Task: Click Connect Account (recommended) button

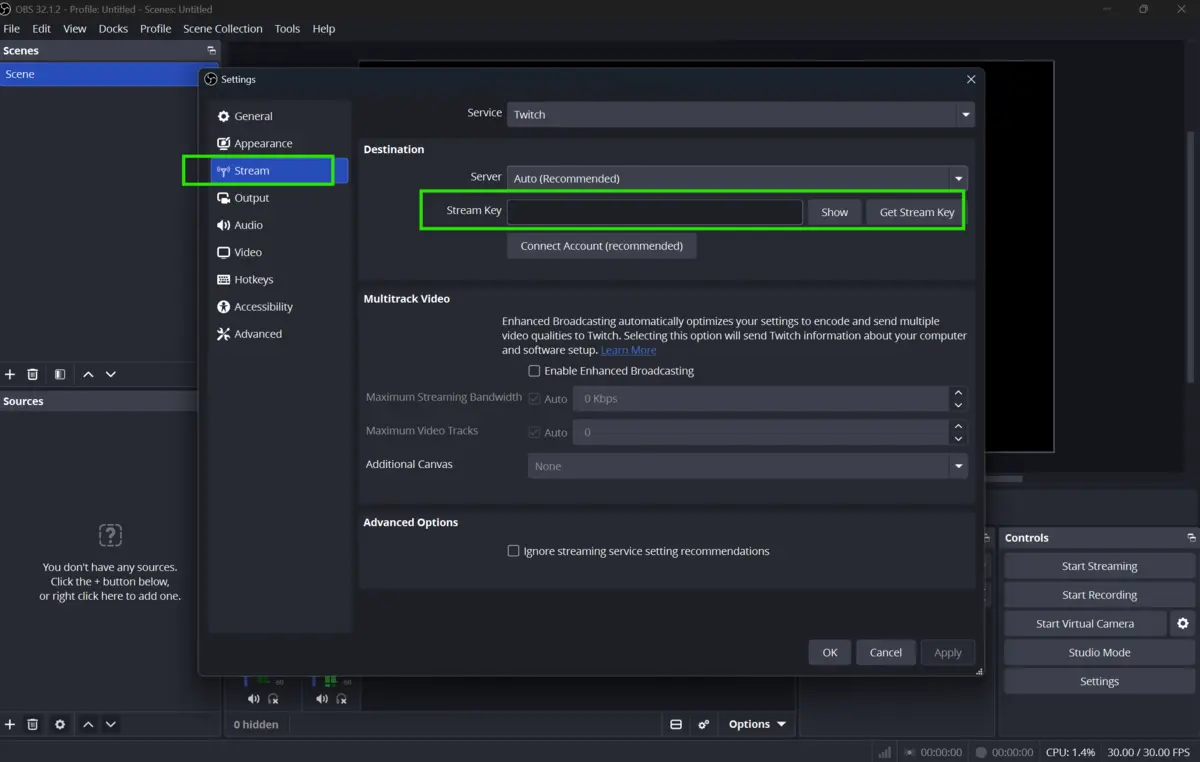Action: pyautogui.click(x=601, y=246)
